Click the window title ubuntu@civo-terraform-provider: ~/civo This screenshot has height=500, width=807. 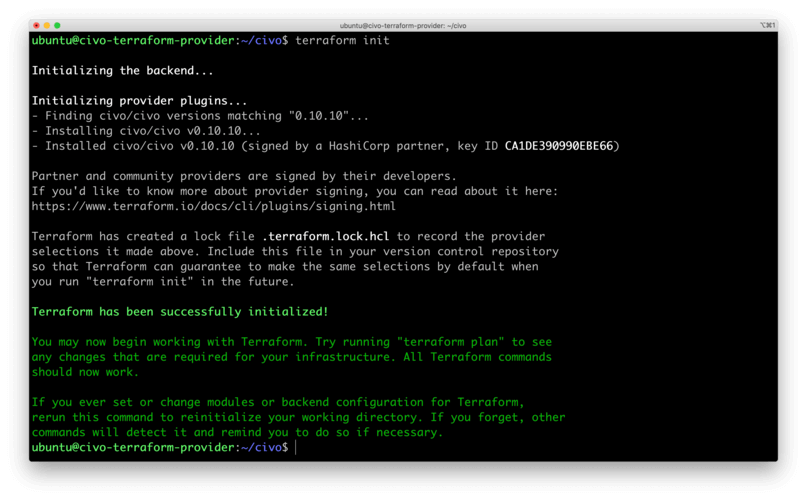click(403, 25)
